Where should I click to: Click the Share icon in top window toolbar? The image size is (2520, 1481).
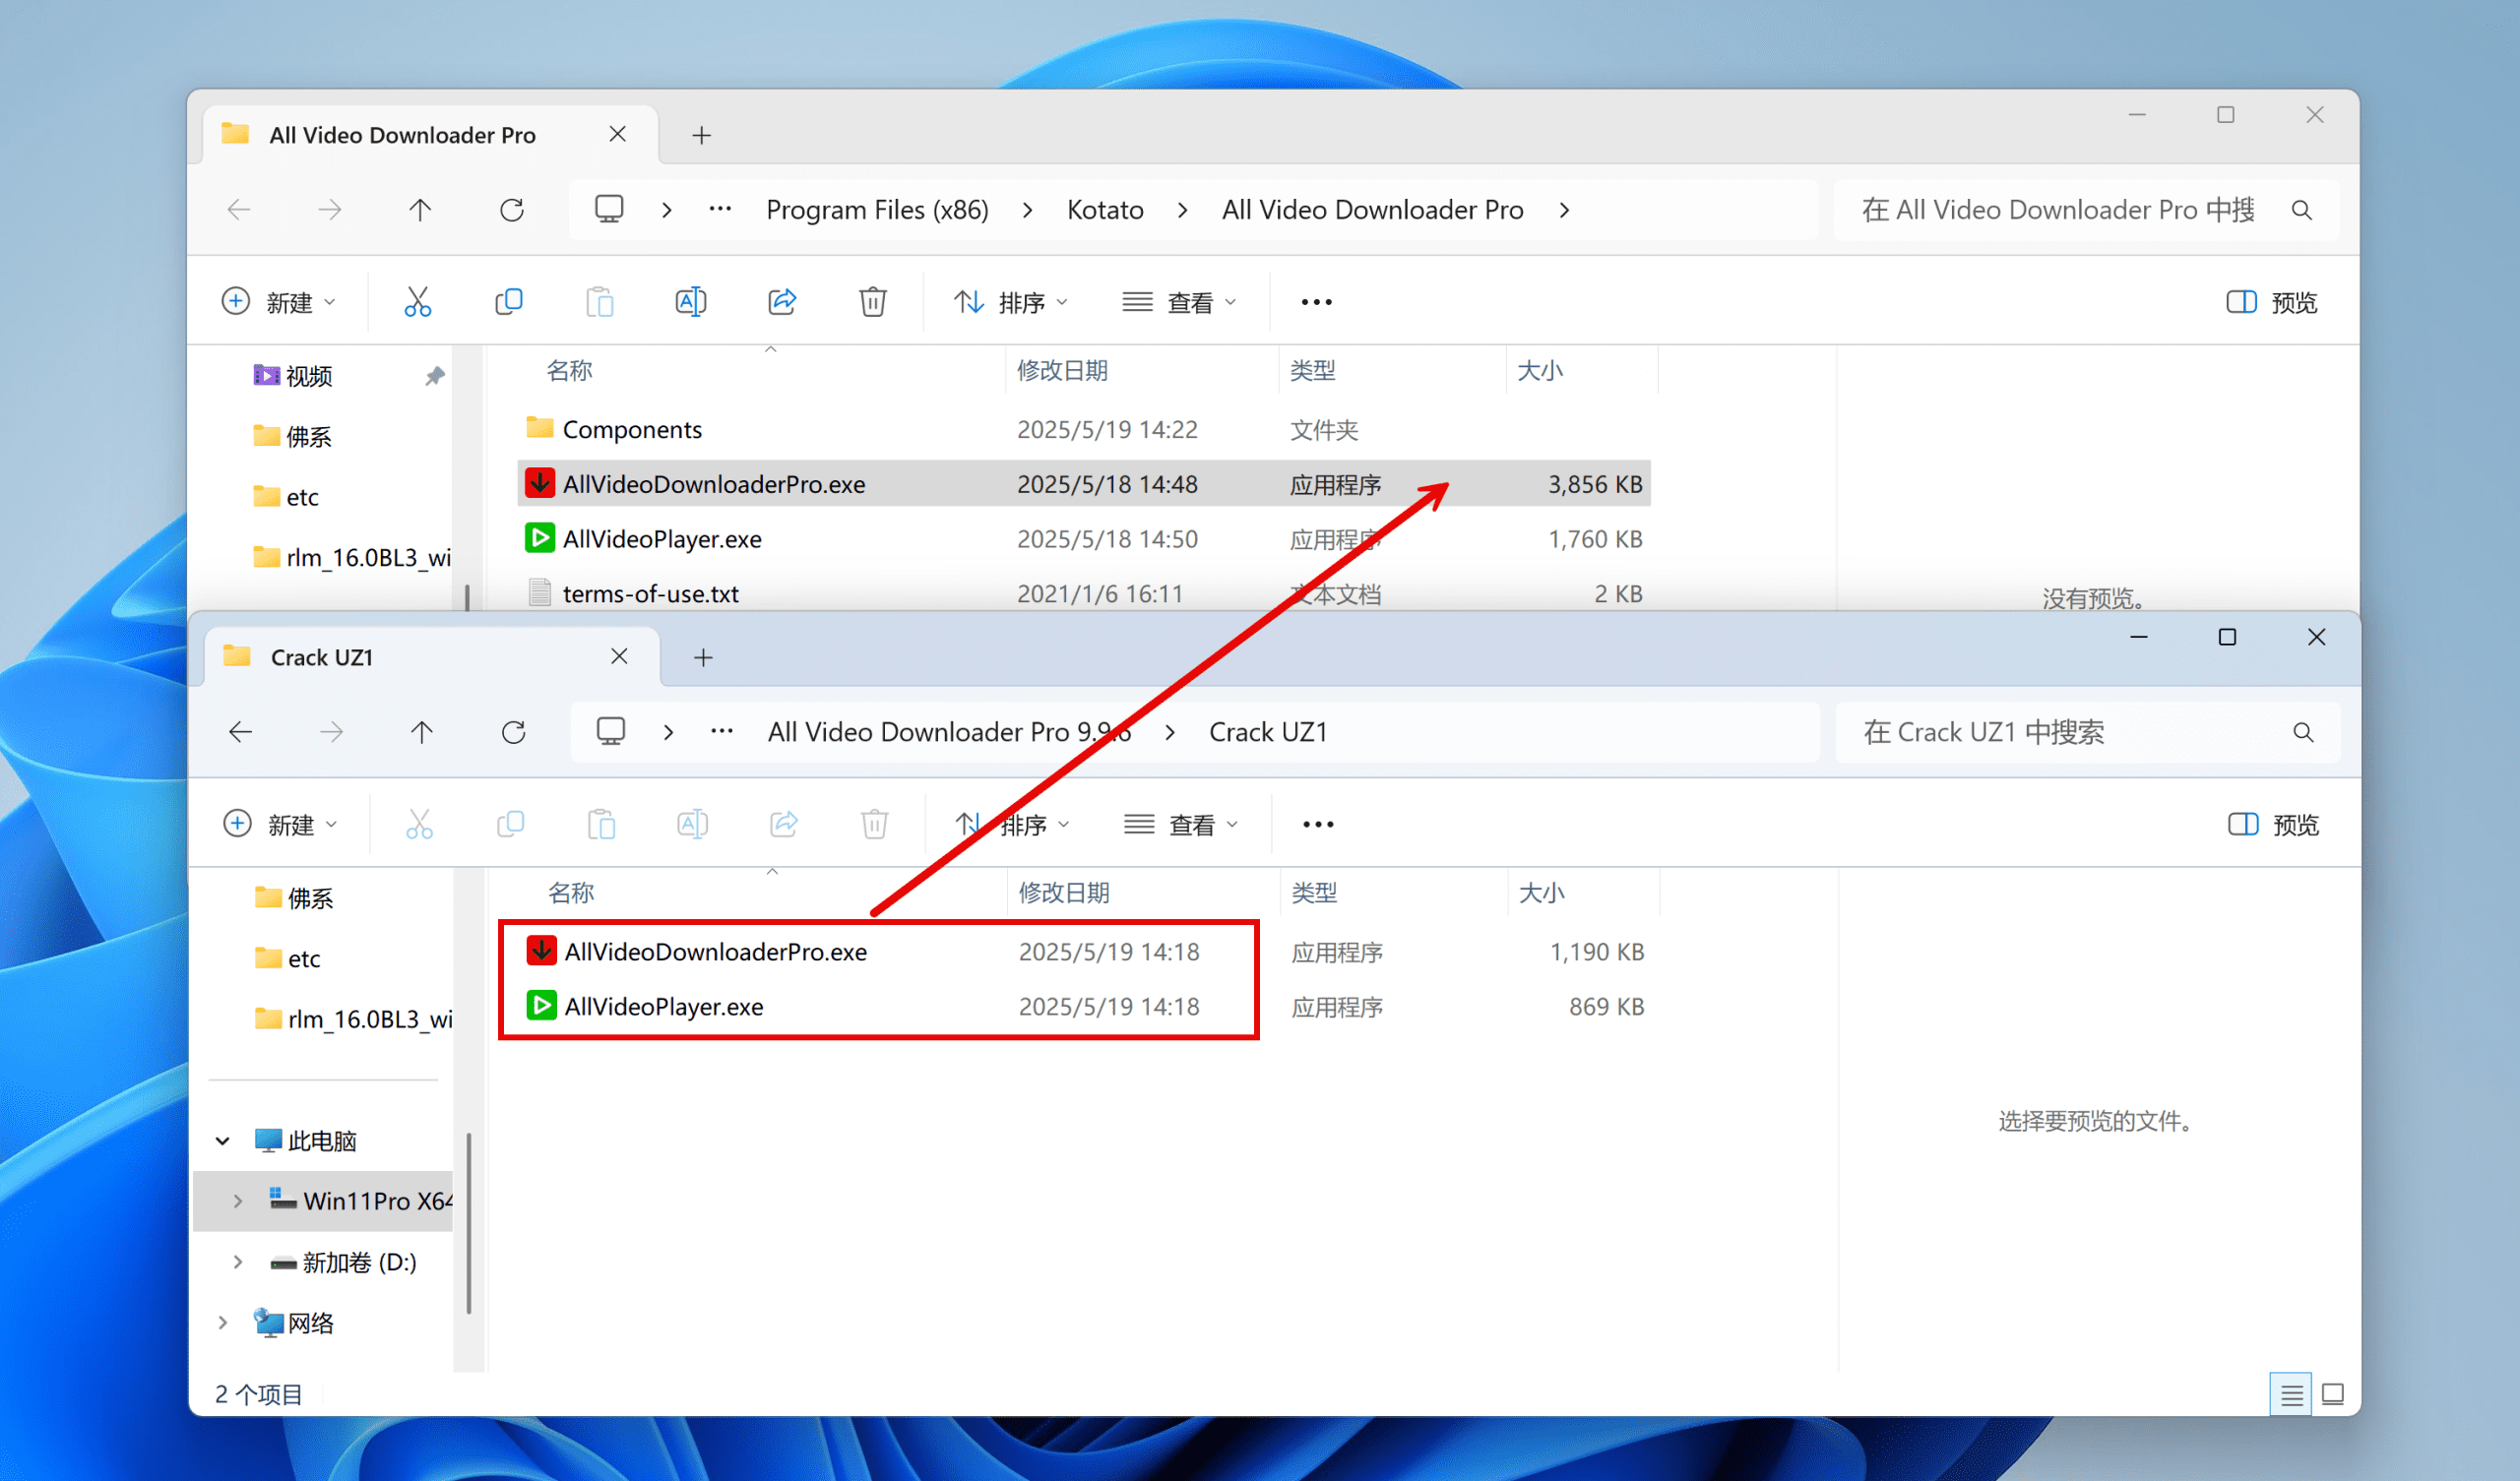pyautogui.click(x=781, y=301)
